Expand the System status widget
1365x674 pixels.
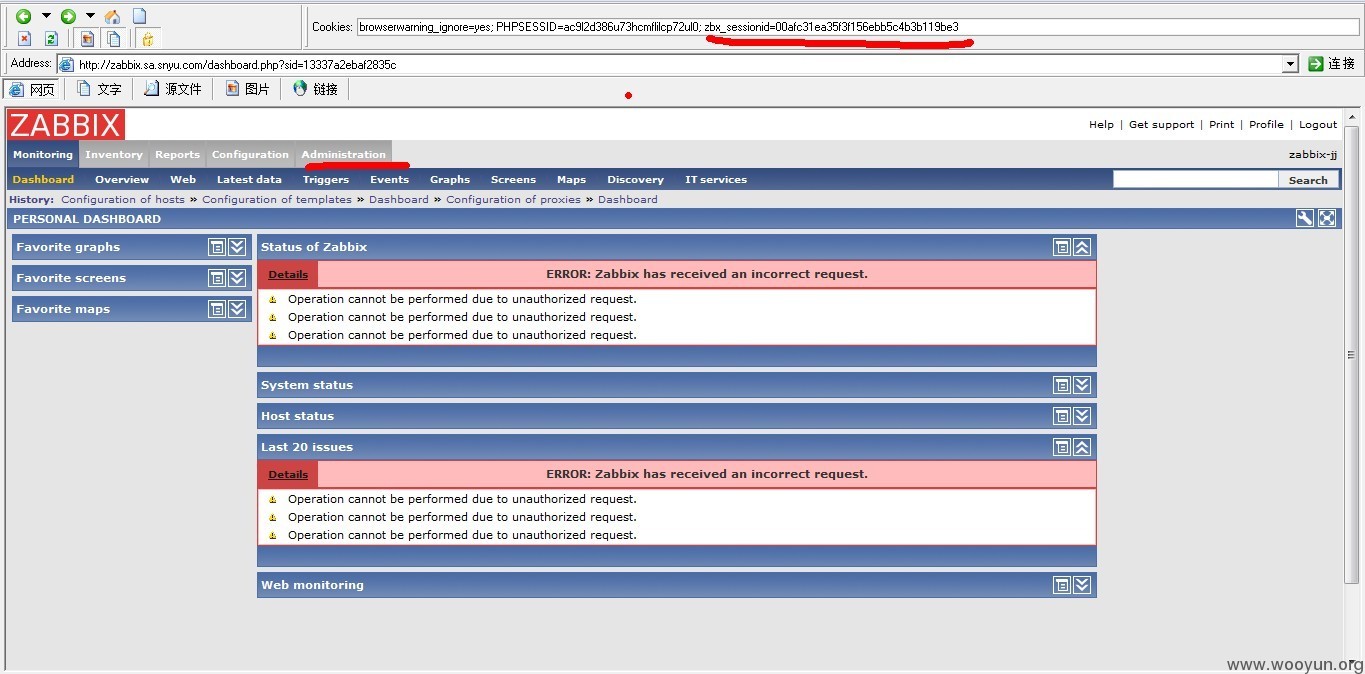click(x=1082, y=385)
